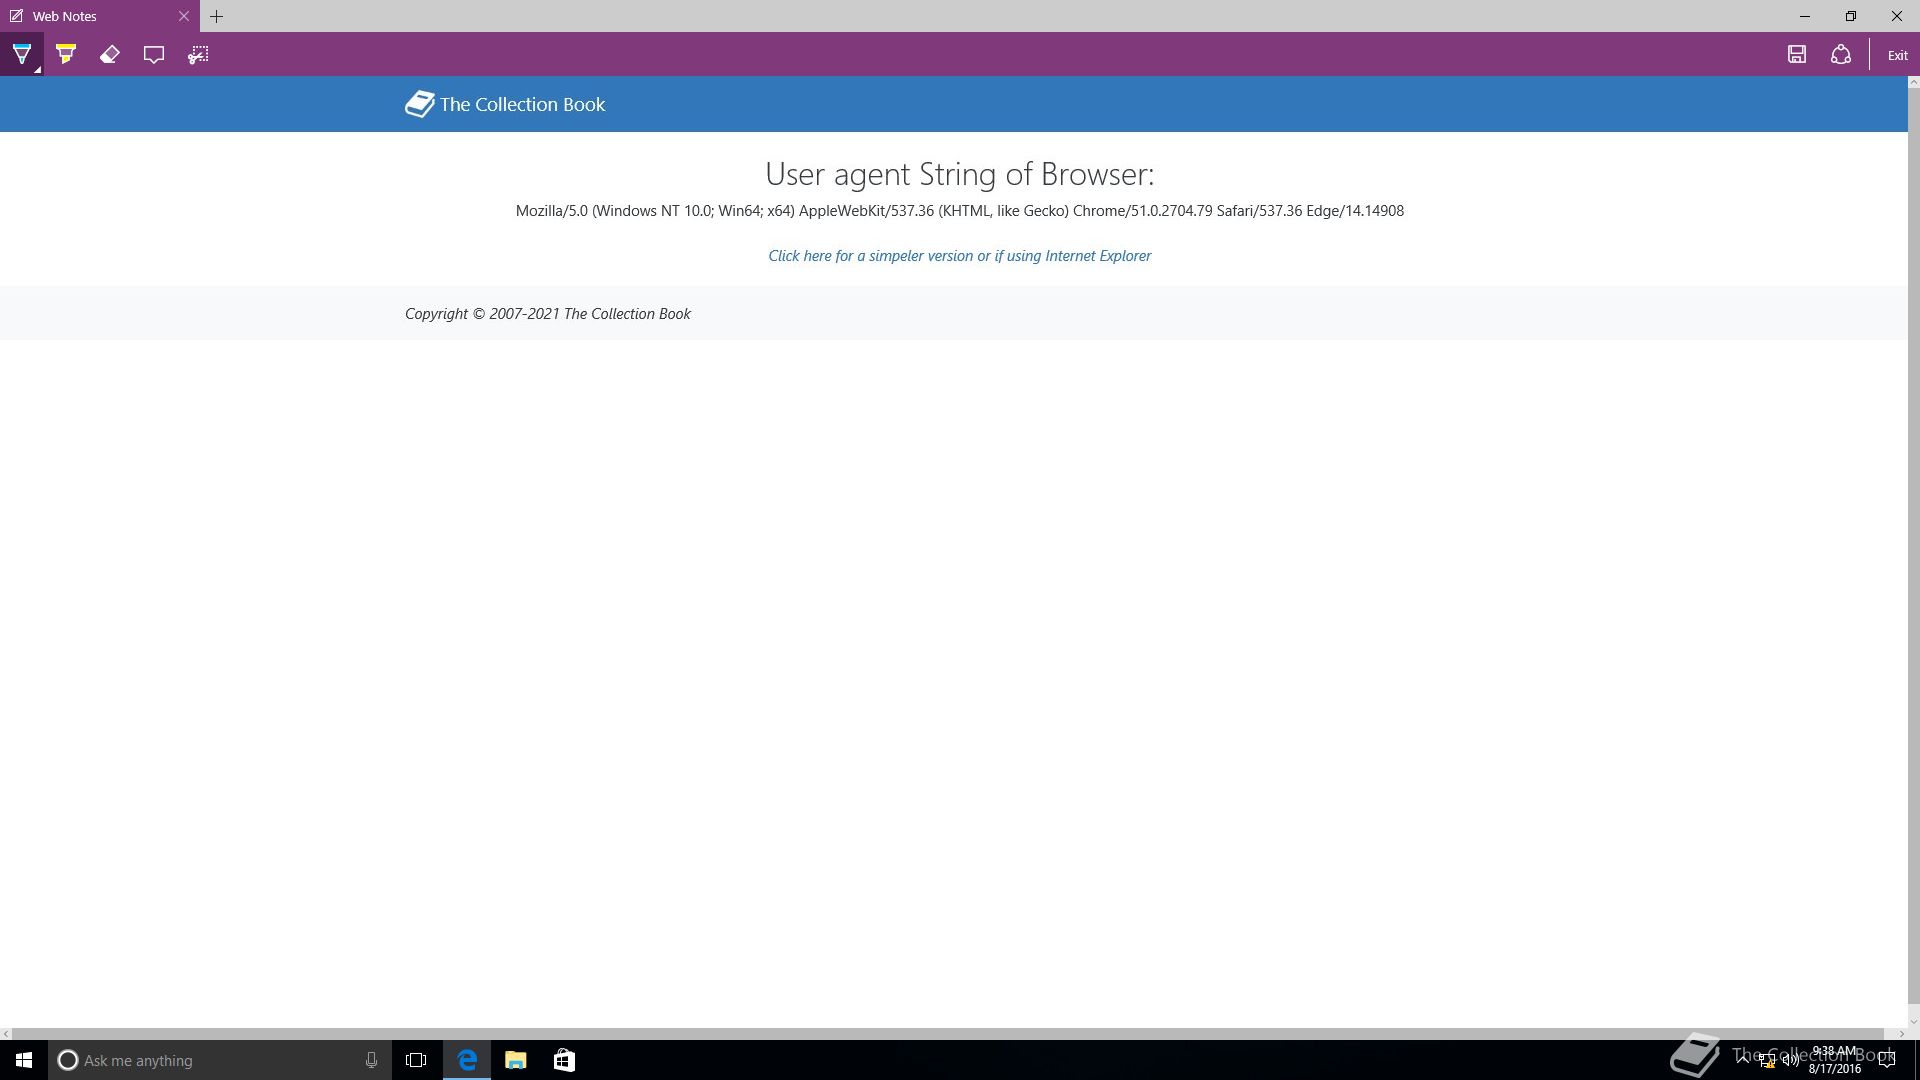Restore down the Edge window

click(1851, 16)
